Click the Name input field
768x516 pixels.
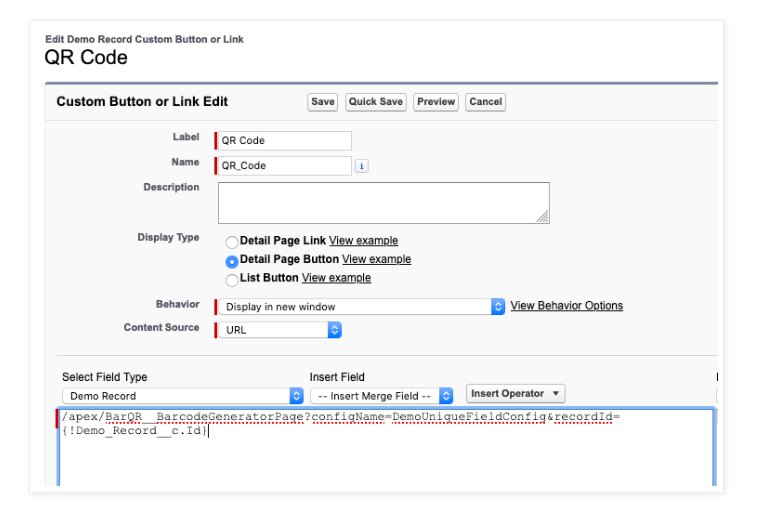pos(285,165)
